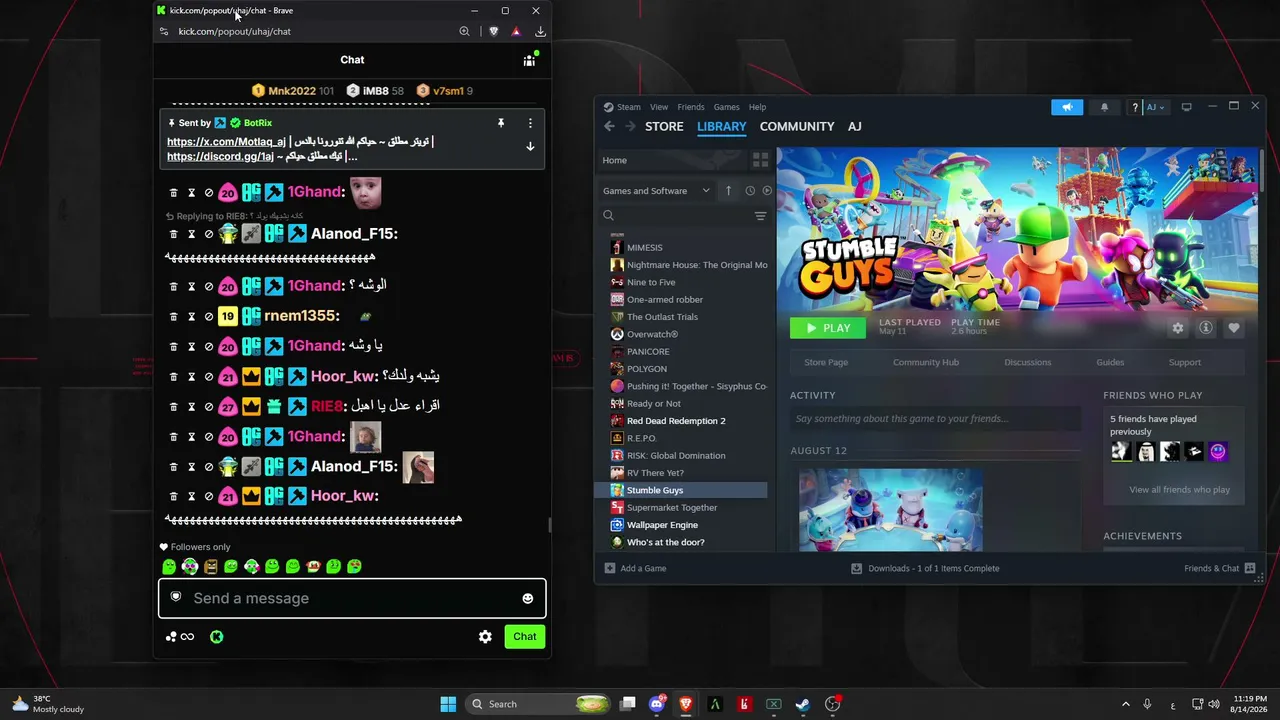Send message with the green Chat button
This screenshot has height=720, width=1280.
tap(525, 636)
